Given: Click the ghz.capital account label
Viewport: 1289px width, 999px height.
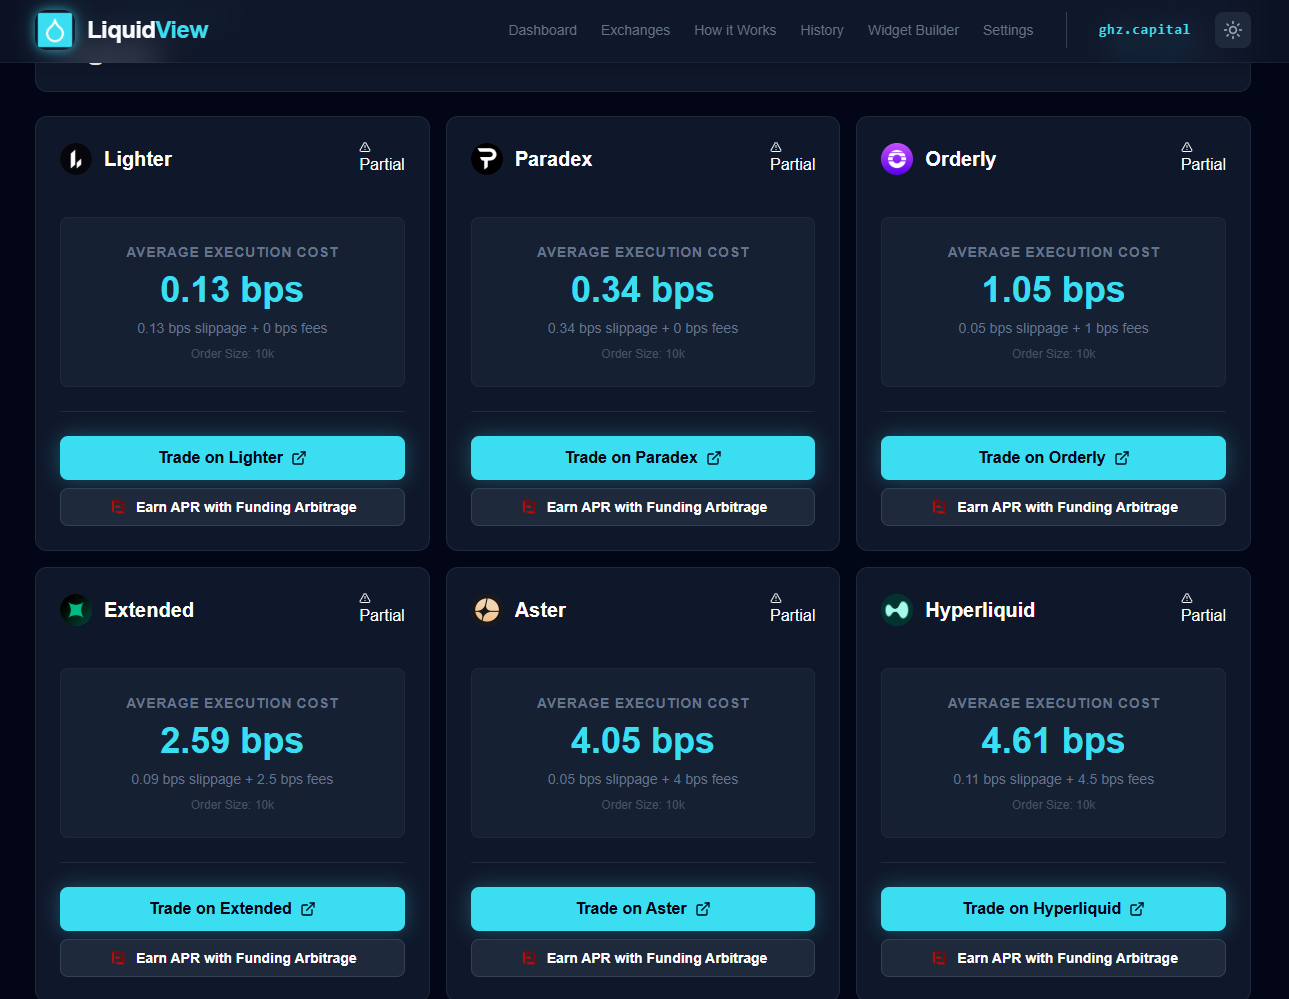Looking at the screenshot, I should 1144,29.
